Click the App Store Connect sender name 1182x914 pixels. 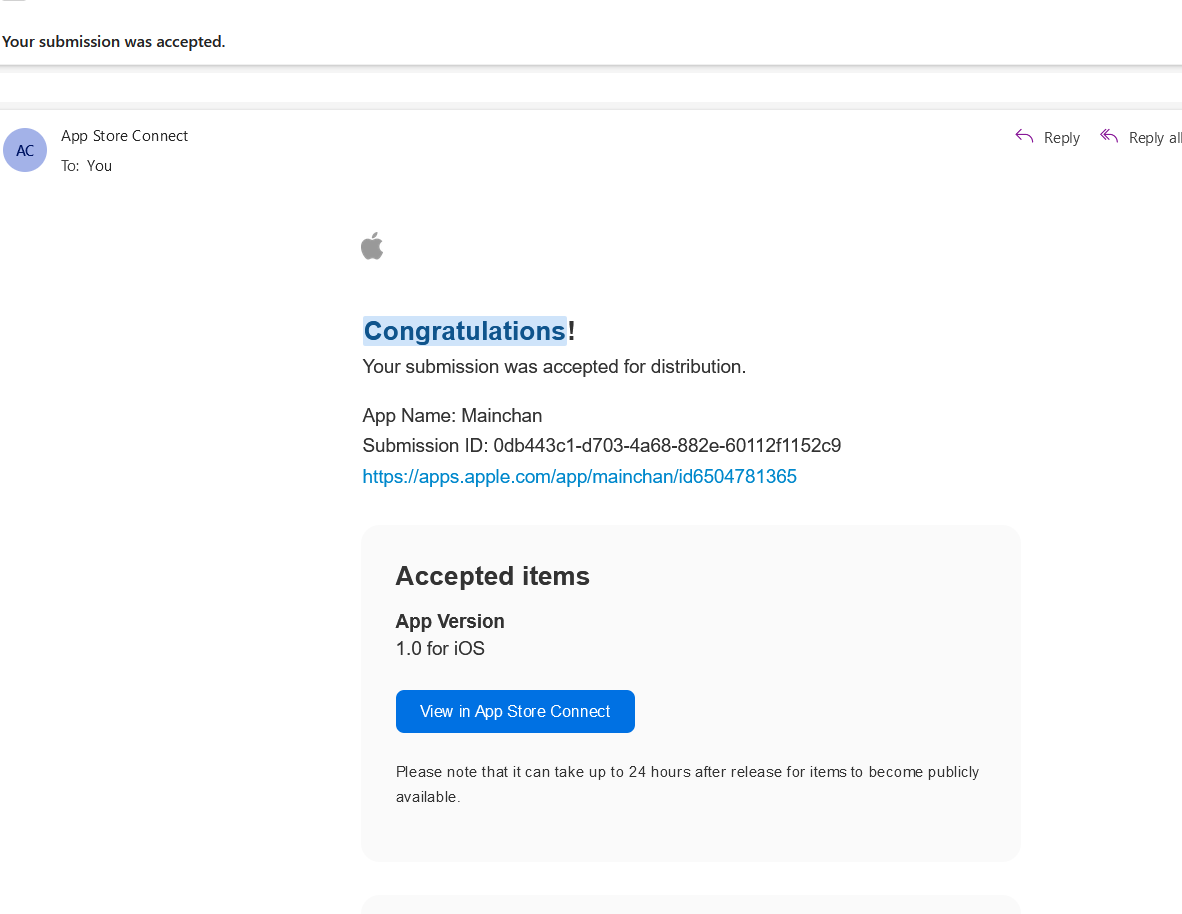coord(124,136)
